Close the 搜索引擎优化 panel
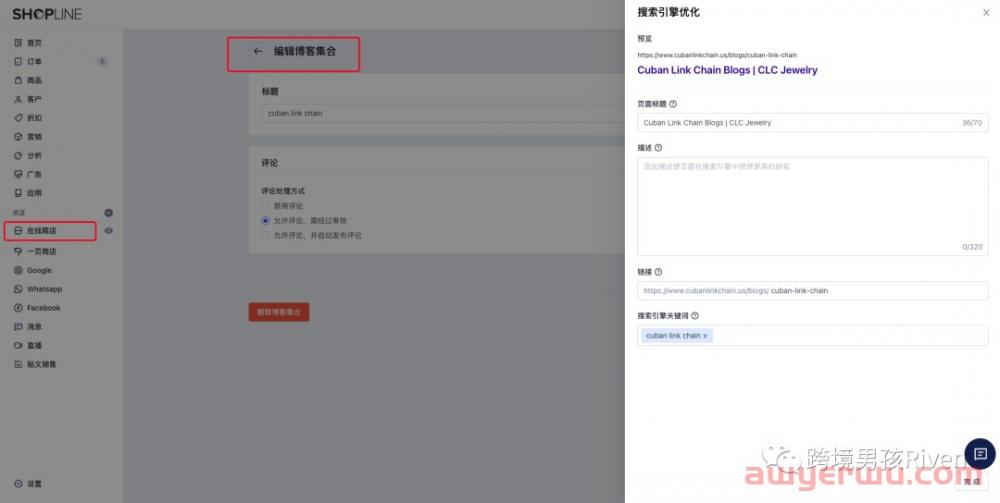The width and height of the screenshot is (1000, 503). [986, 12]
